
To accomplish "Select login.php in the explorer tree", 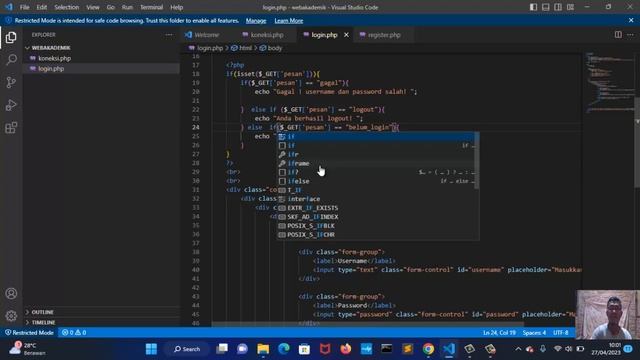I will [51, 69].
